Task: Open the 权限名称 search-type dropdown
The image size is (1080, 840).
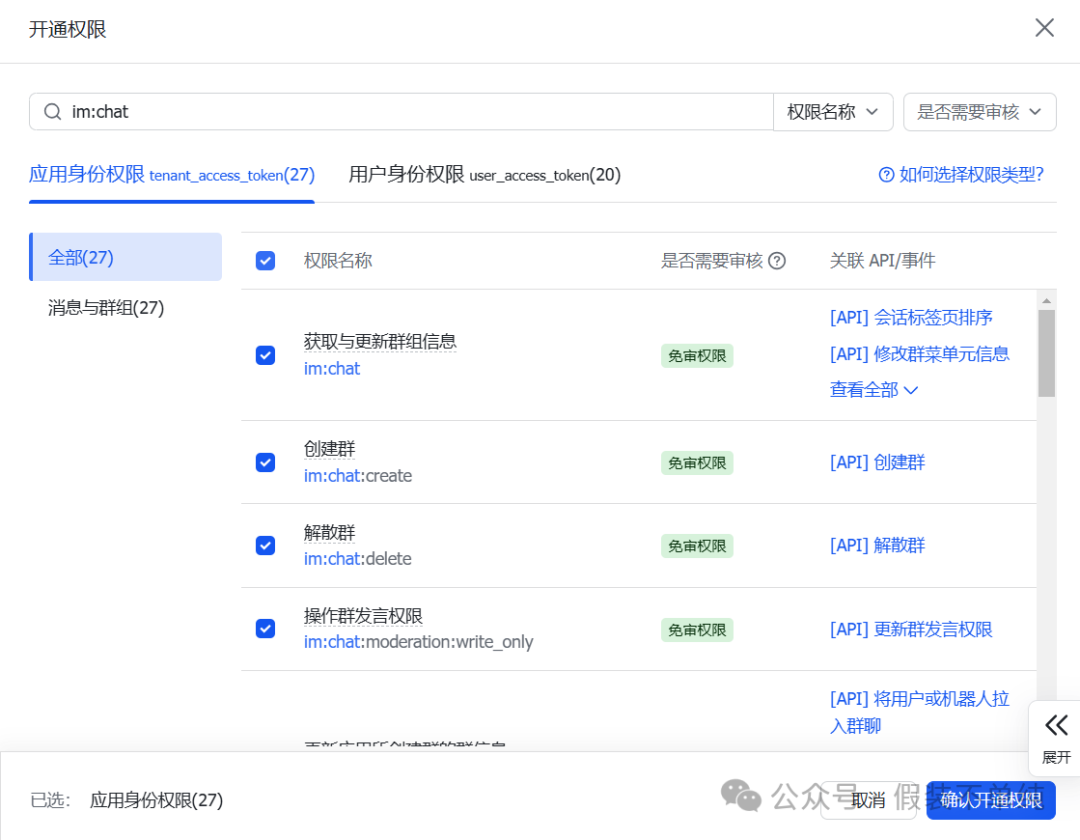Action: click(833, 112)
